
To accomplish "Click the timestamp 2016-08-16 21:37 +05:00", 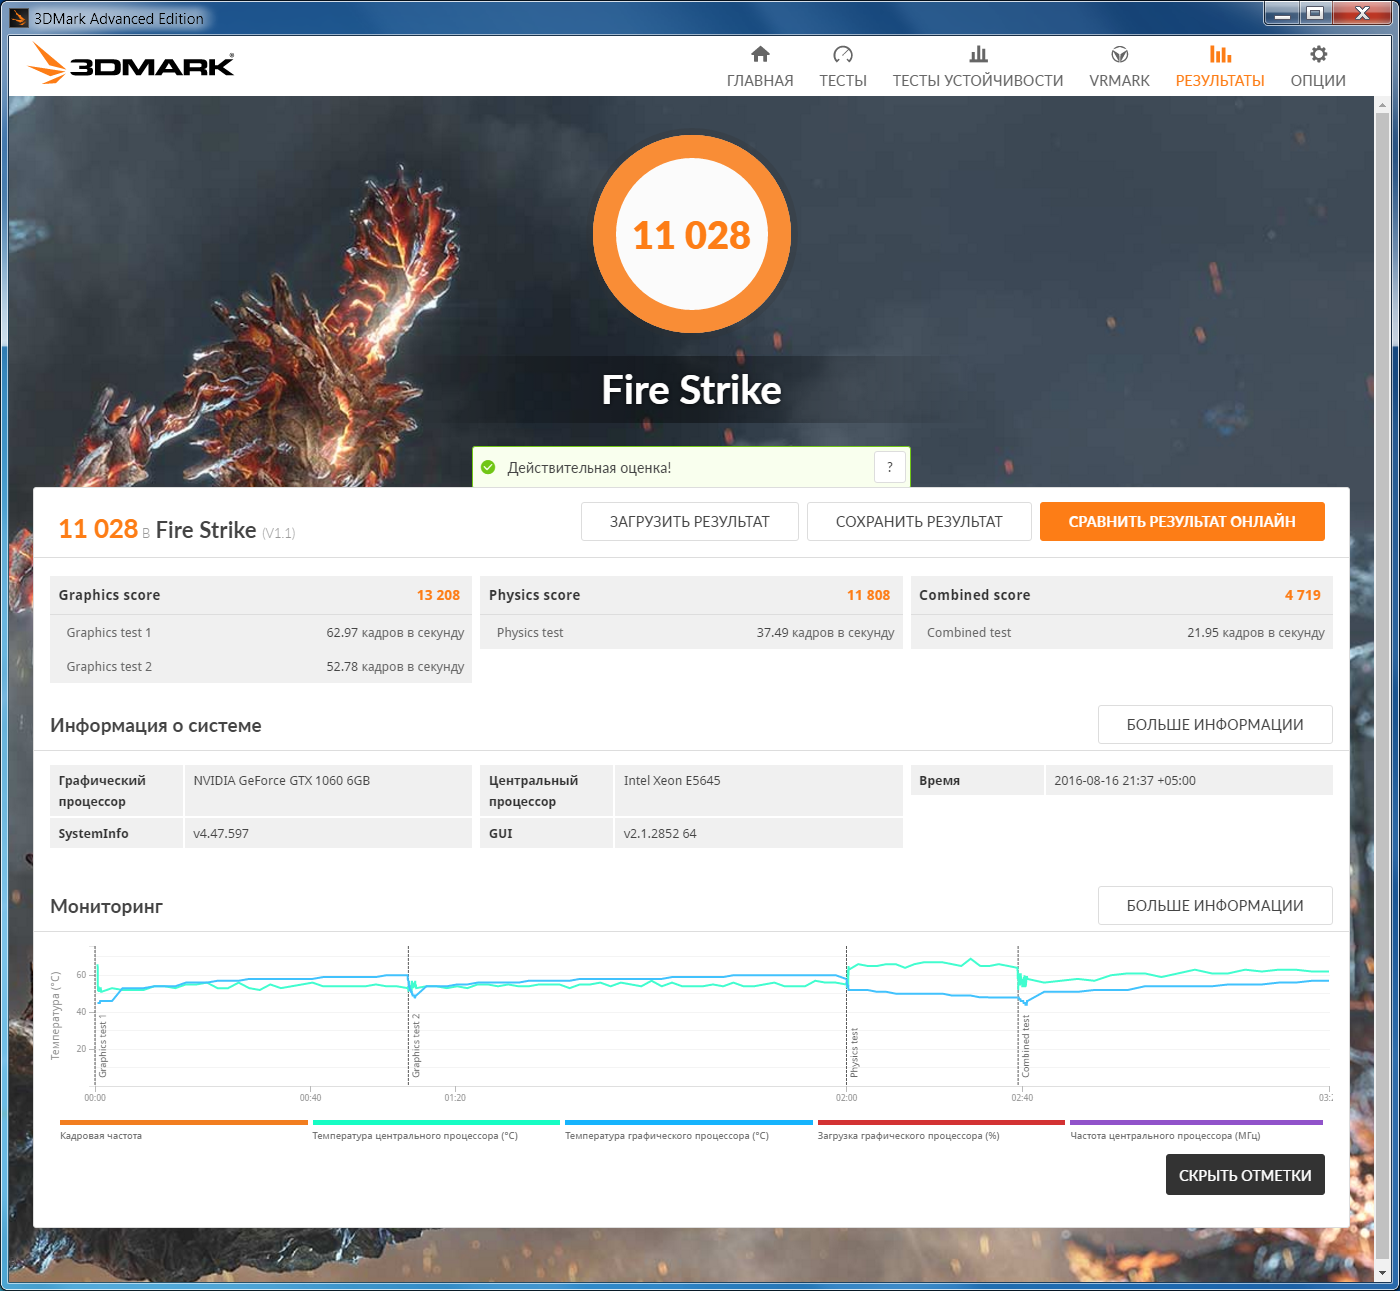I will pyautogui.click(x=1125, y=780).
